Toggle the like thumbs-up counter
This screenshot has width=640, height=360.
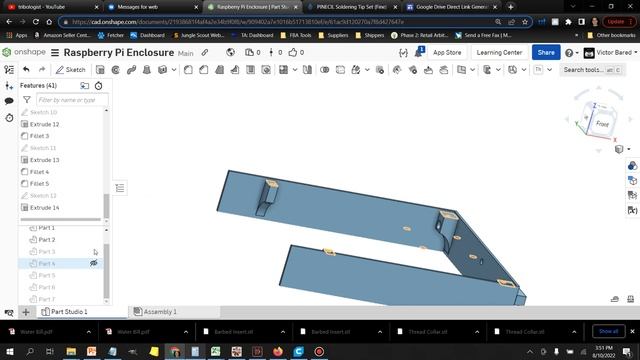[296, 52]
